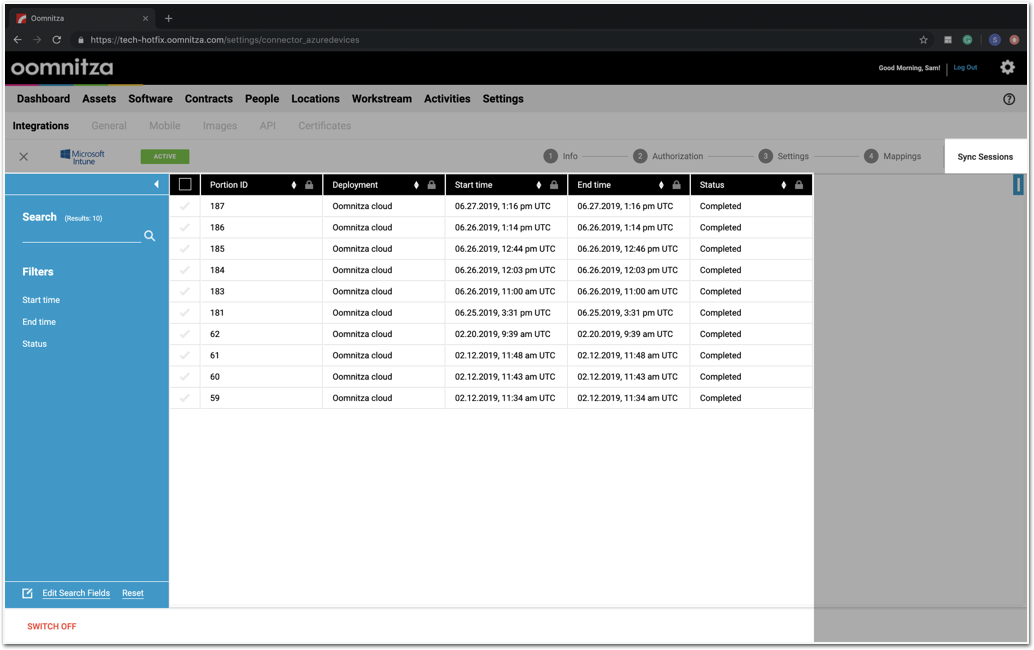Screen dimensions: 1034x650
Task: Sort by the Start time column arrows
Action: [539, 185]
